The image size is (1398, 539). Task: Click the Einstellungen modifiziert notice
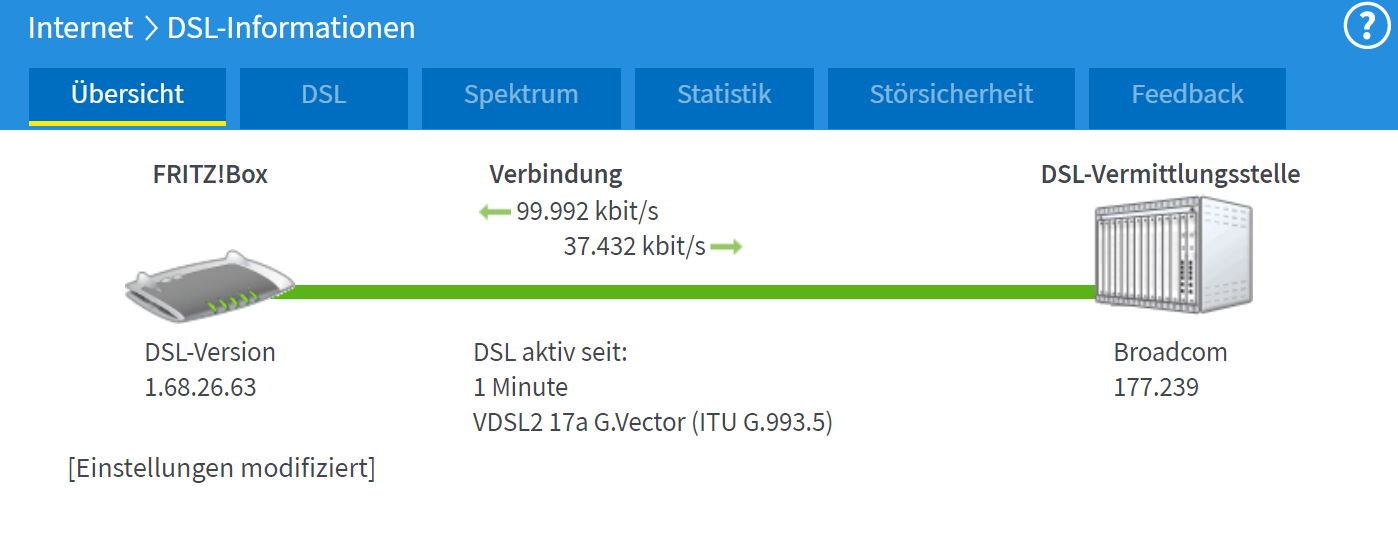tap(222, 468)
